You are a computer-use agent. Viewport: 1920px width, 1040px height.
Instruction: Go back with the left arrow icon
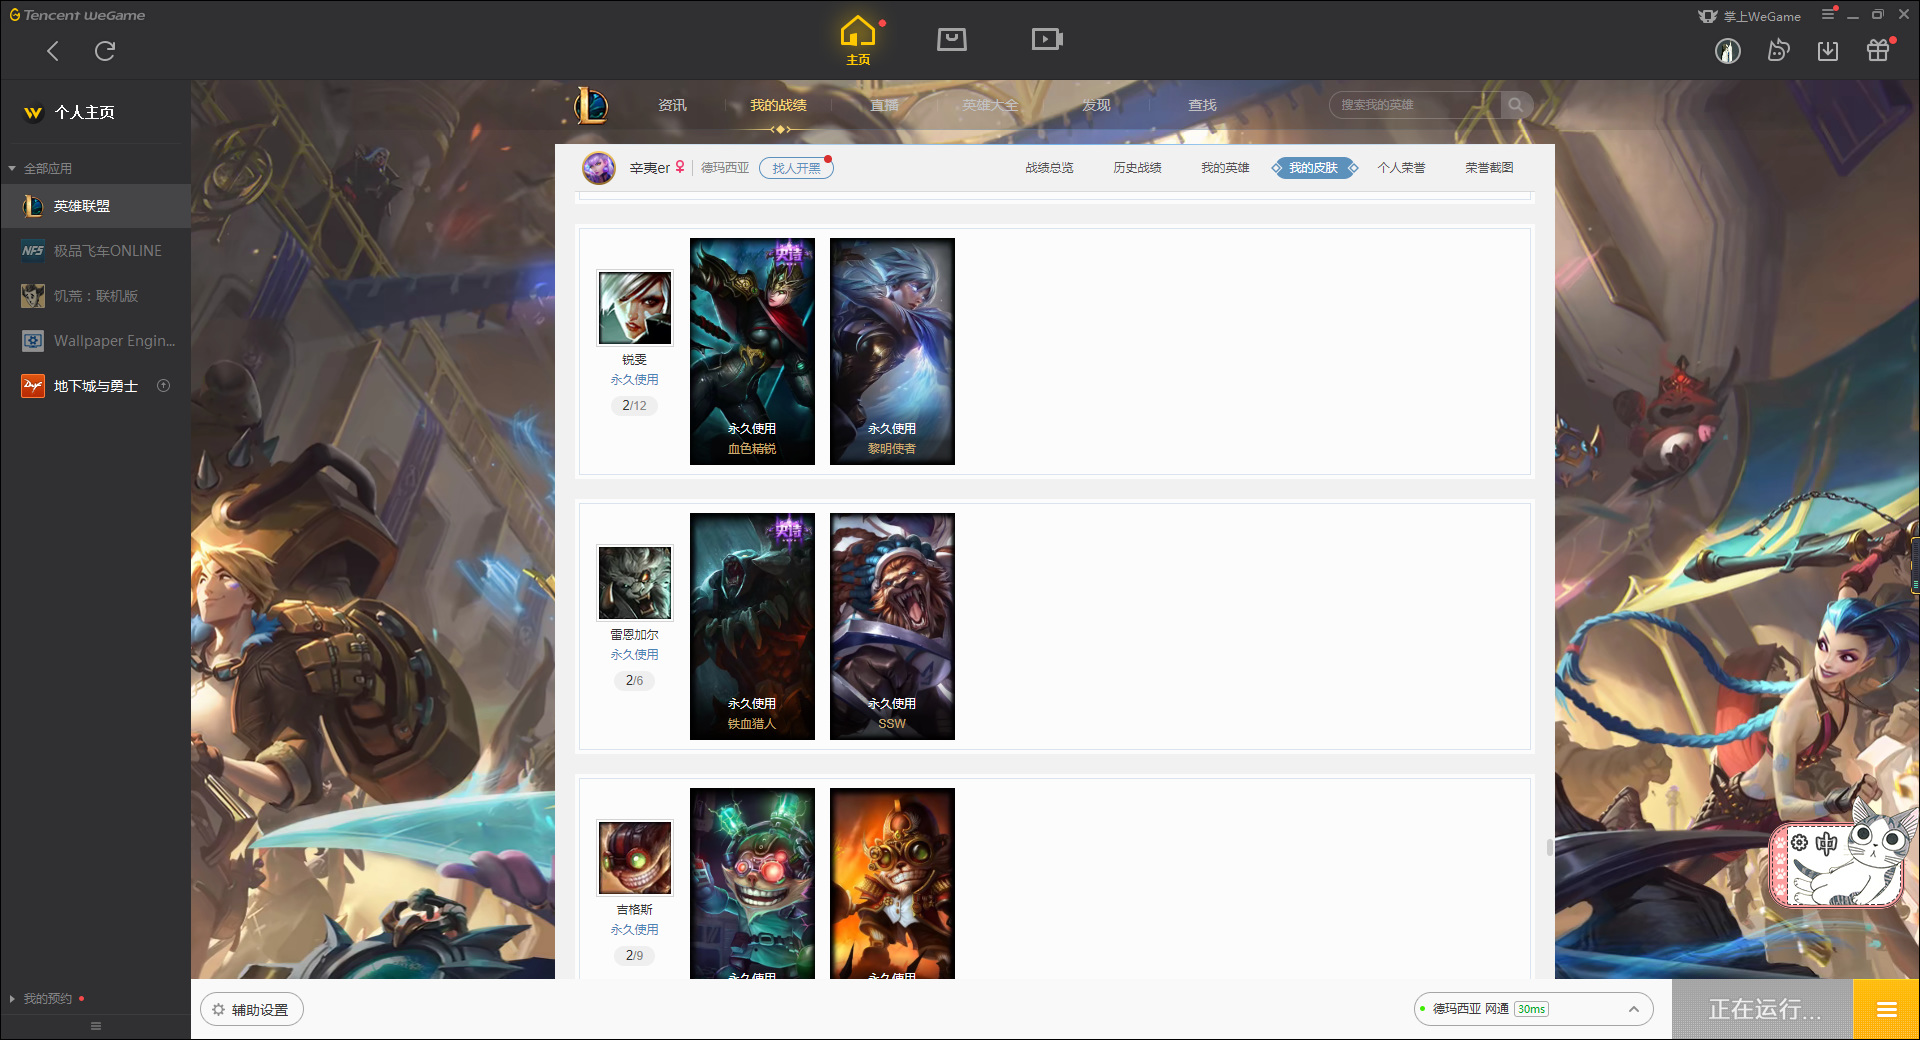click(53, 51)
